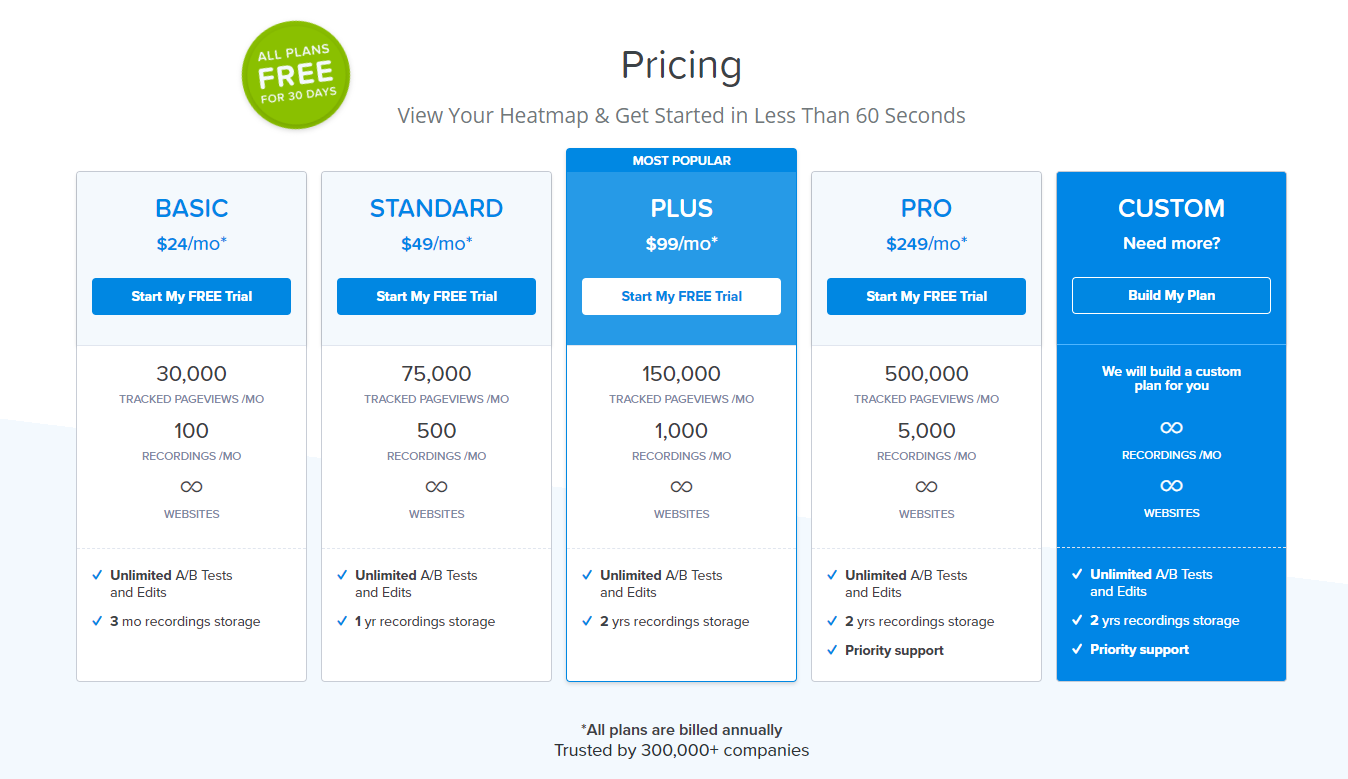Click the infinity recordings icon in Custom plan

1171,428
